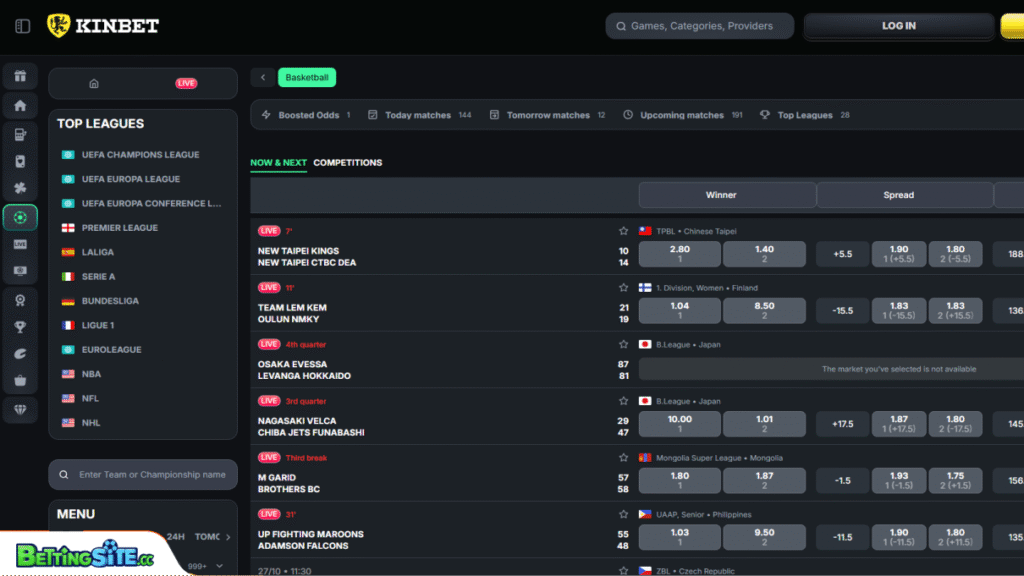Select 9.50 odds on Adamson Falcons
This screenshot has height=576, width=1024.
click(x=764, y=537)
